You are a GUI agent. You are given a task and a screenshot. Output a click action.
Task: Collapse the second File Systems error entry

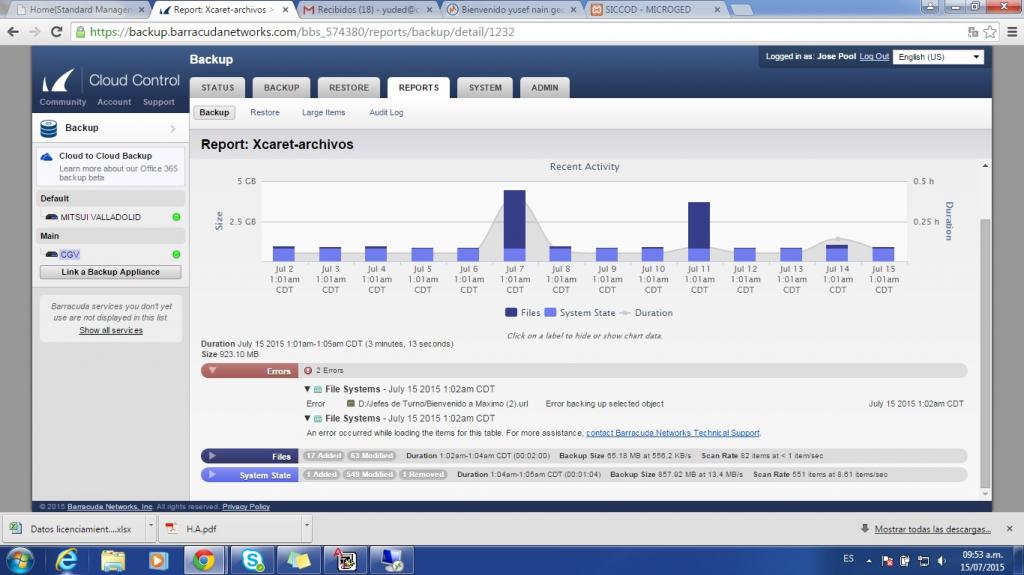tap(307, 418)
